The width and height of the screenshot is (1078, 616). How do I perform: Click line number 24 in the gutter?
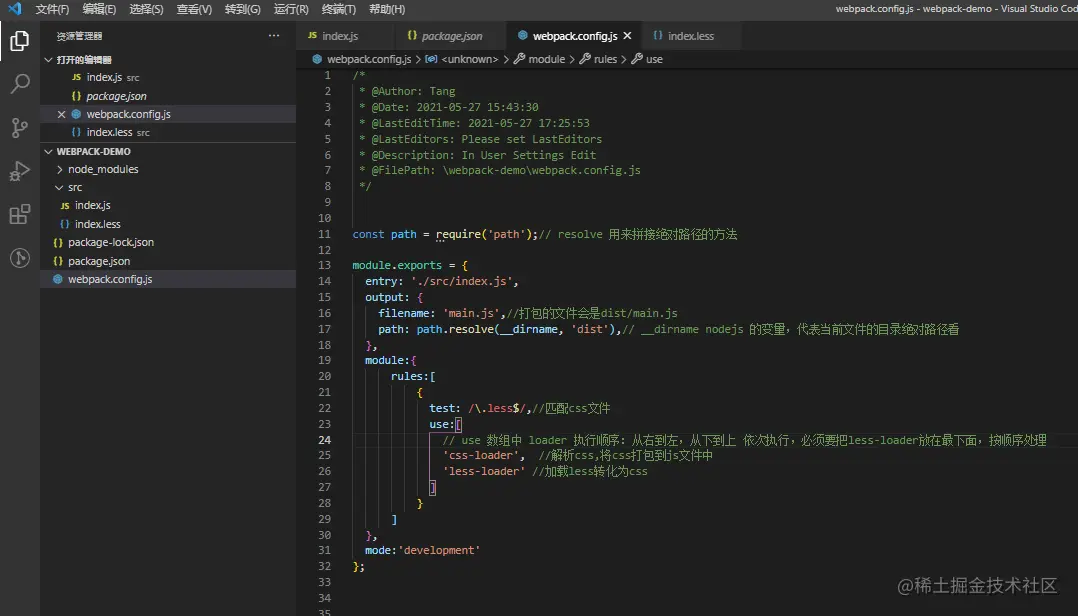pyautogui.click(x=324, y=440)
